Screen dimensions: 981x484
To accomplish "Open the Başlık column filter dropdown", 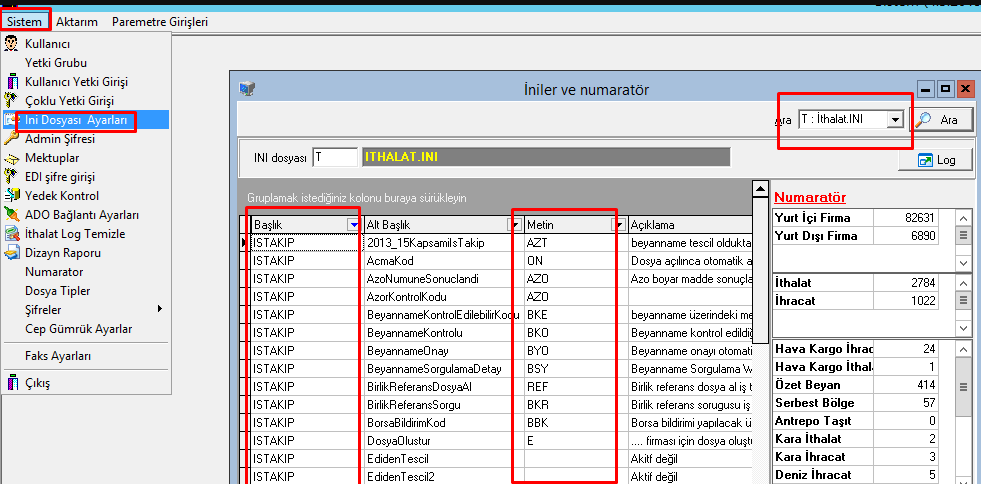I will pos(353,225).
